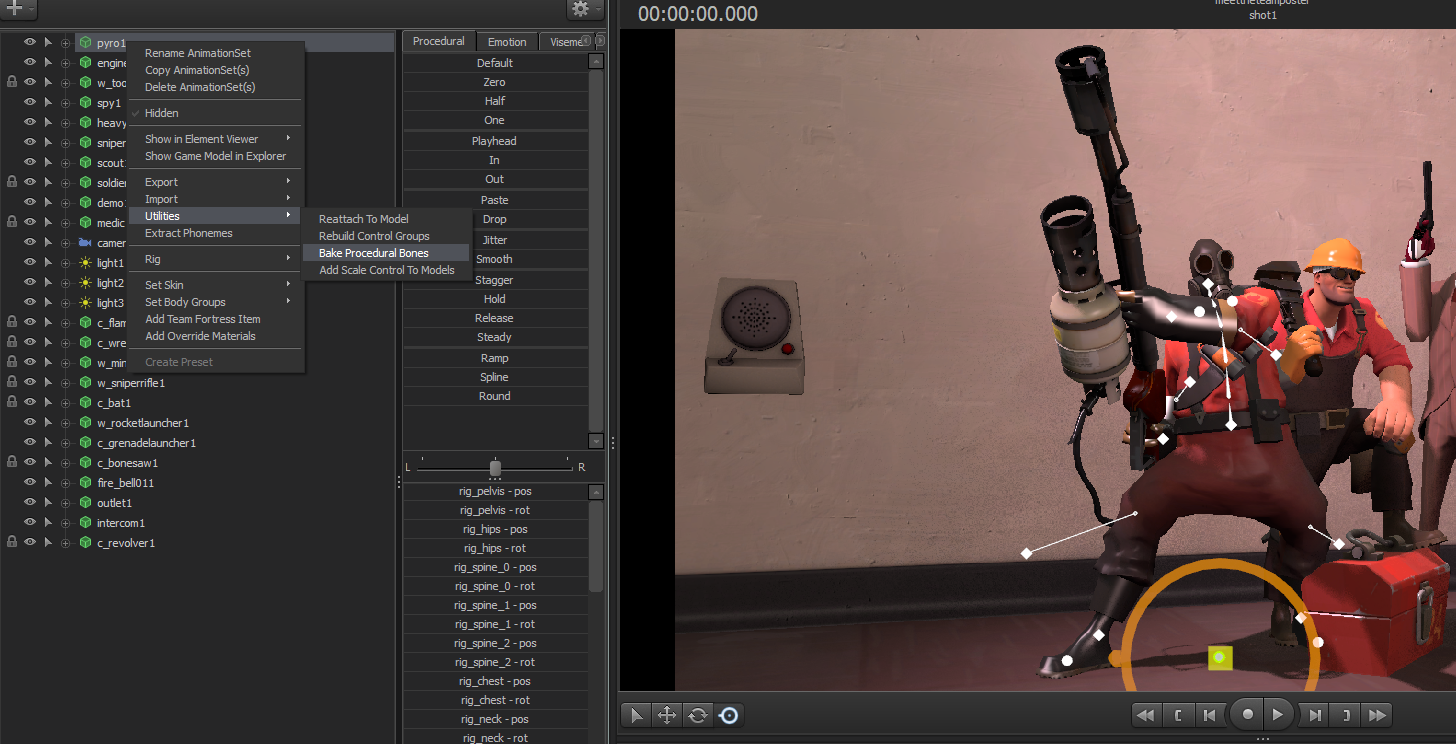Select the rig_pelvis - pos control
The height and width of the screenshot is (744, 1456).
[495, 491]
